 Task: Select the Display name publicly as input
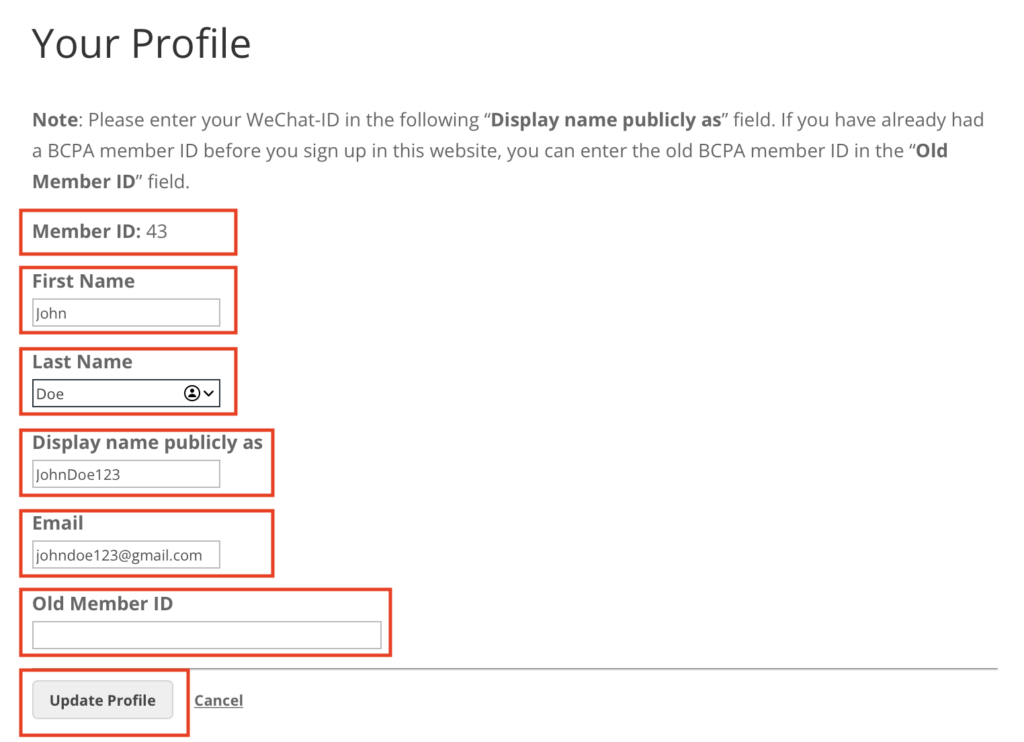coord(125,474)
